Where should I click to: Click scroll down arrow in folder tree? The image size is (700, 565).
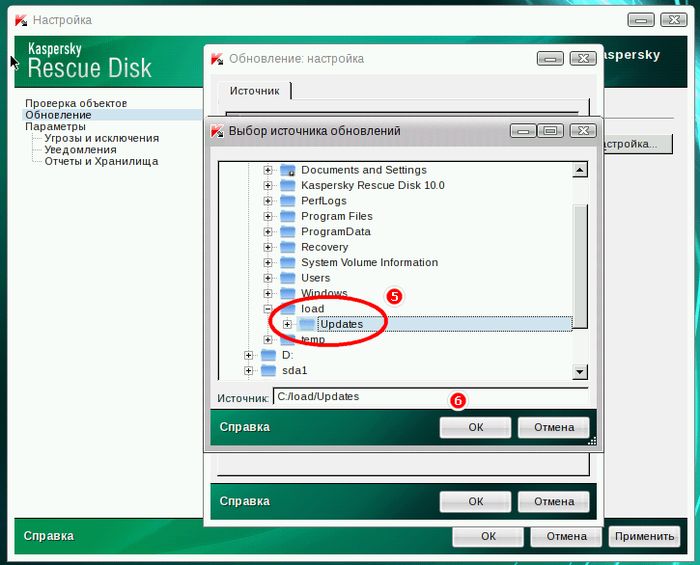579,371
